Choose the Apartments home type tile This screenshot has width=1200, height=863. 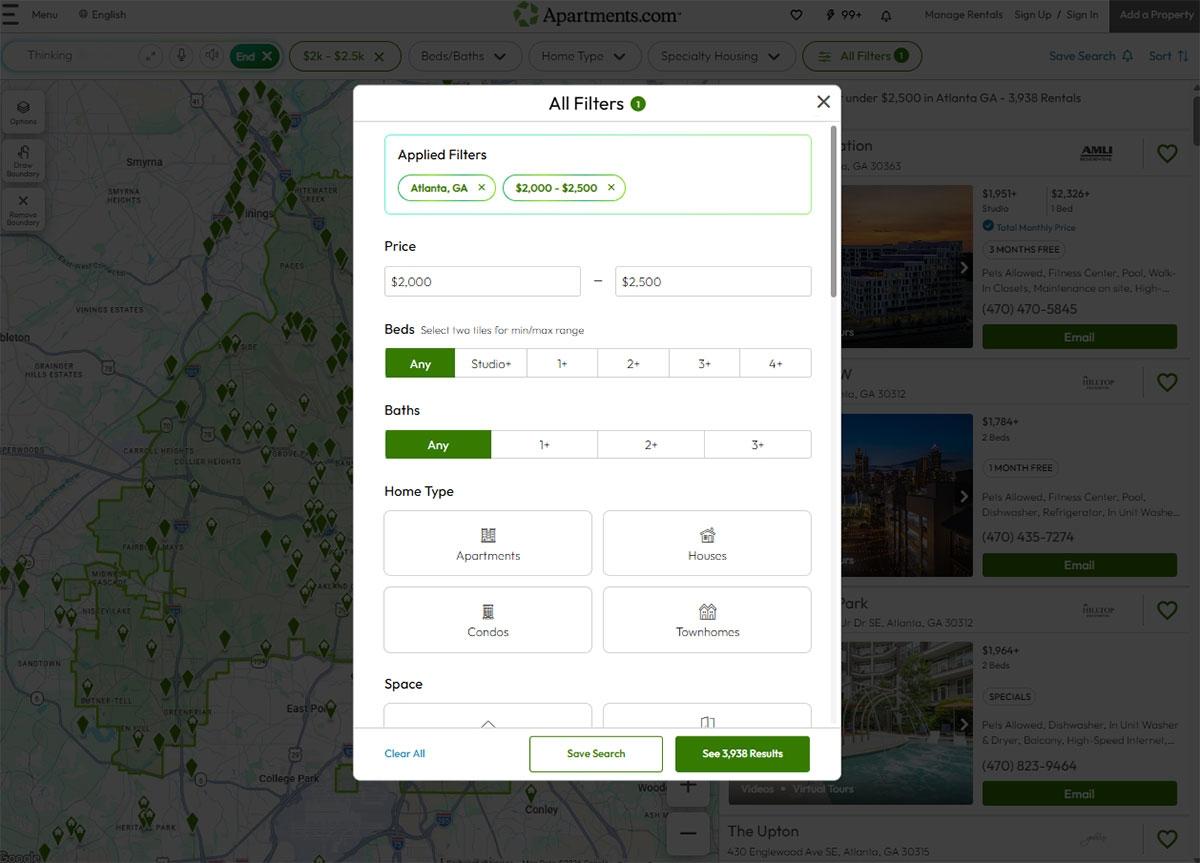click(488, 543)
